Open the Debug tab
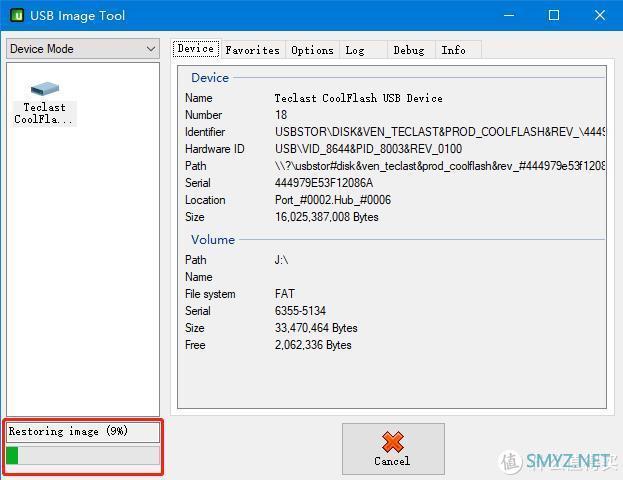 pyautogui.click(x=409, y=50)
